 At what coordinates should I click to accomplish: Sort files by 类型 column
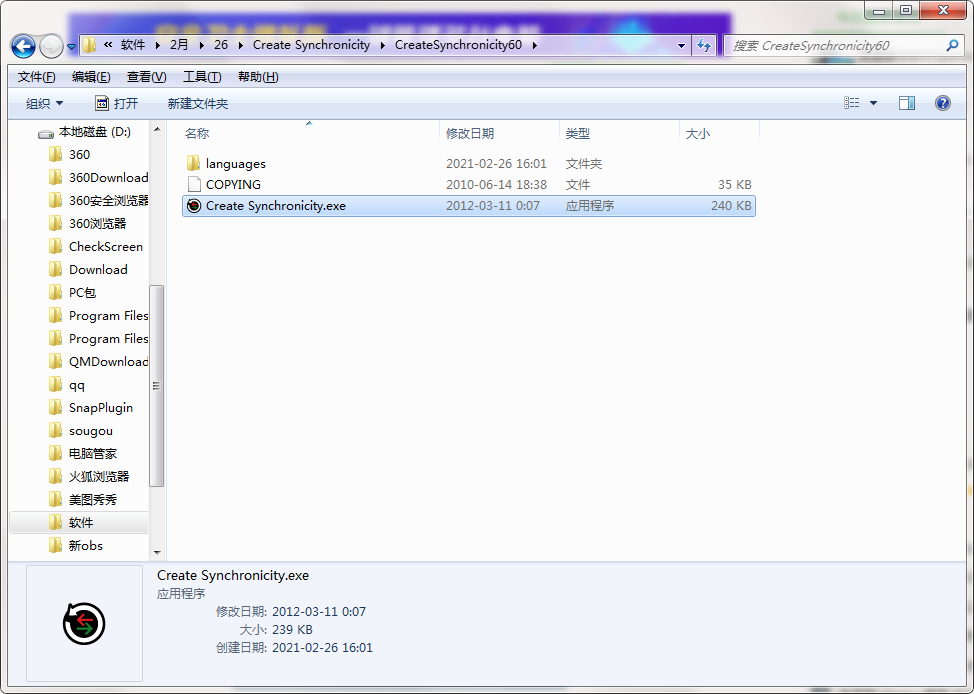(x=578, y=134)
